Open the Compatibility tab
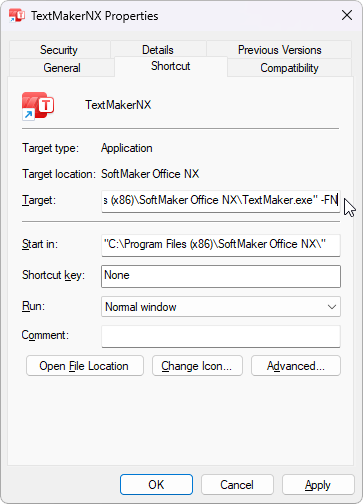 point(289,68)
